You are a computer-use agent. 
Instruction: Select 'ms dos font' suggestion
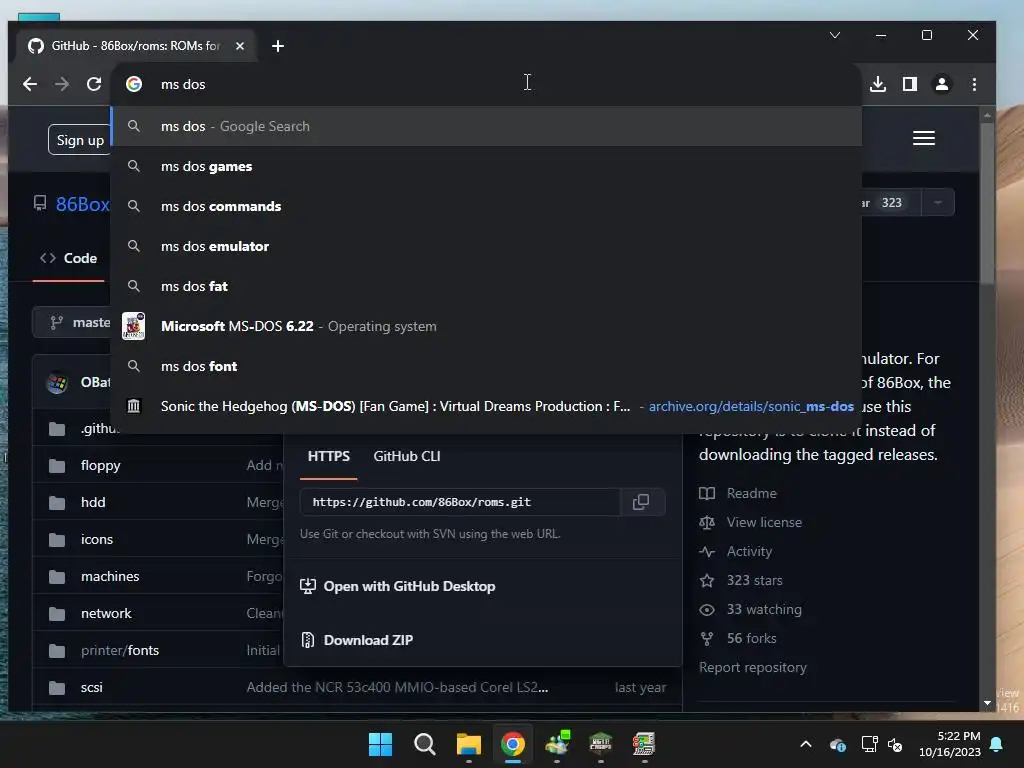pyautogui.click(x=487, y=366)
